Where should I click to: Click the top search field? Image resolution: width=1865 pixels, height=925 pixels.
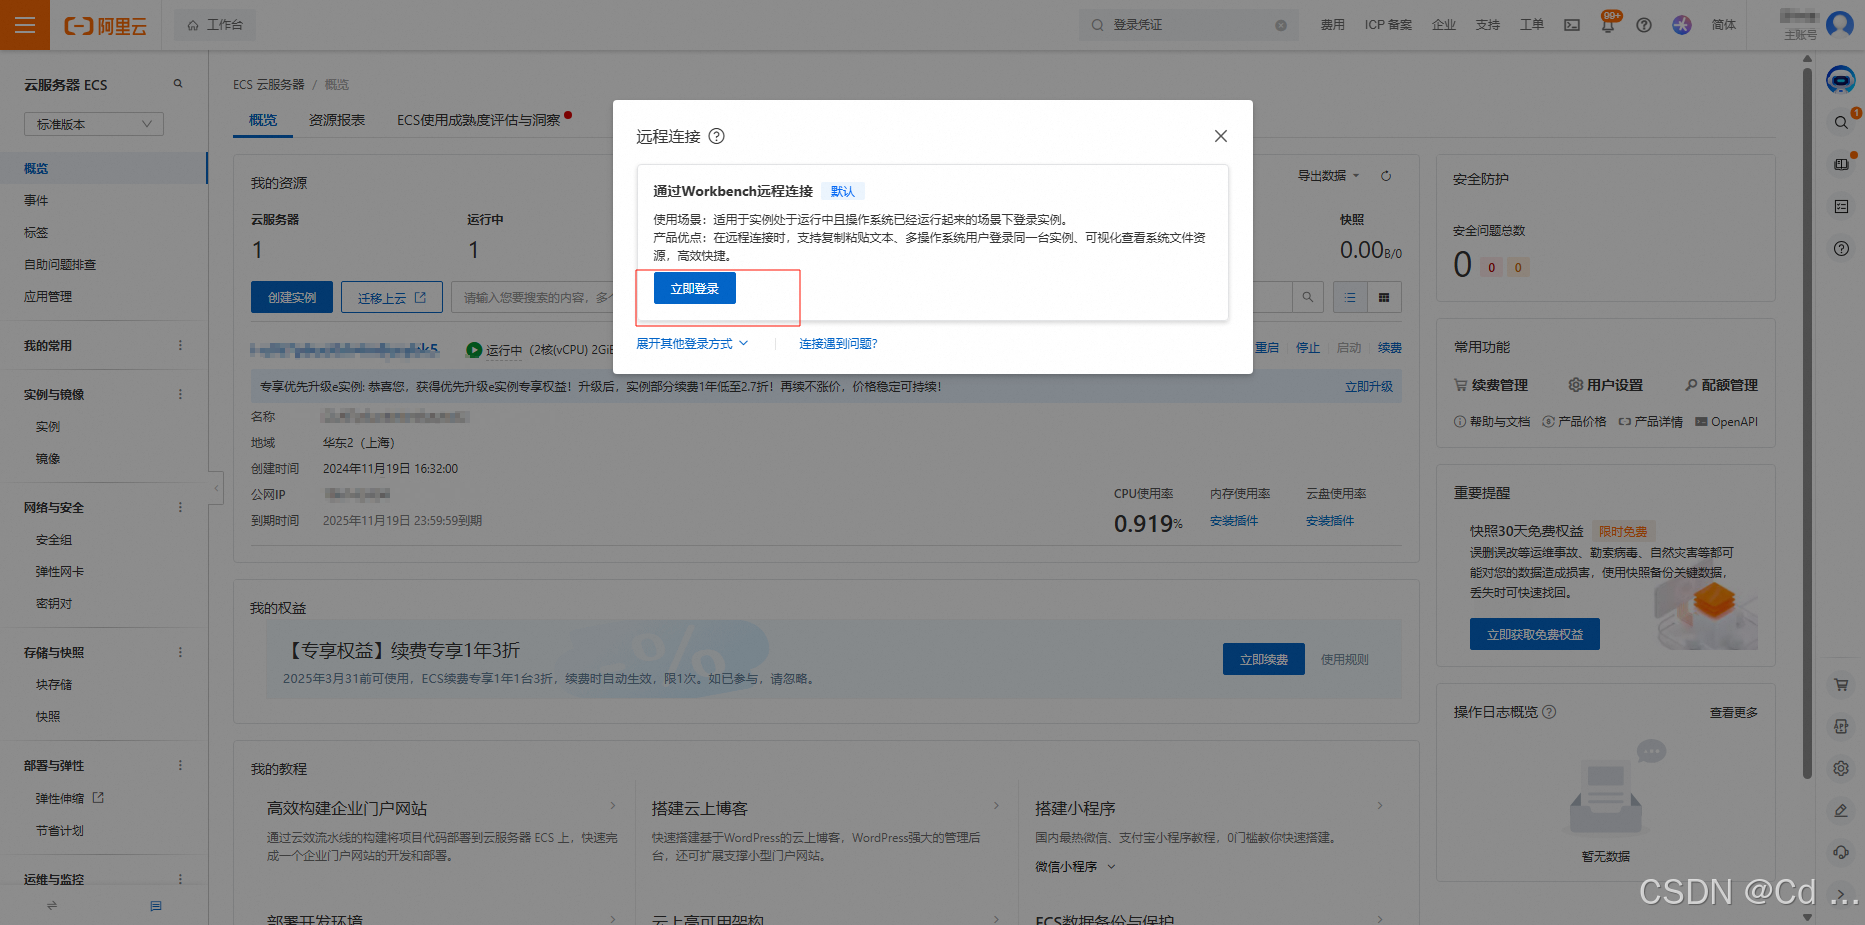[x=1188, y=25]
